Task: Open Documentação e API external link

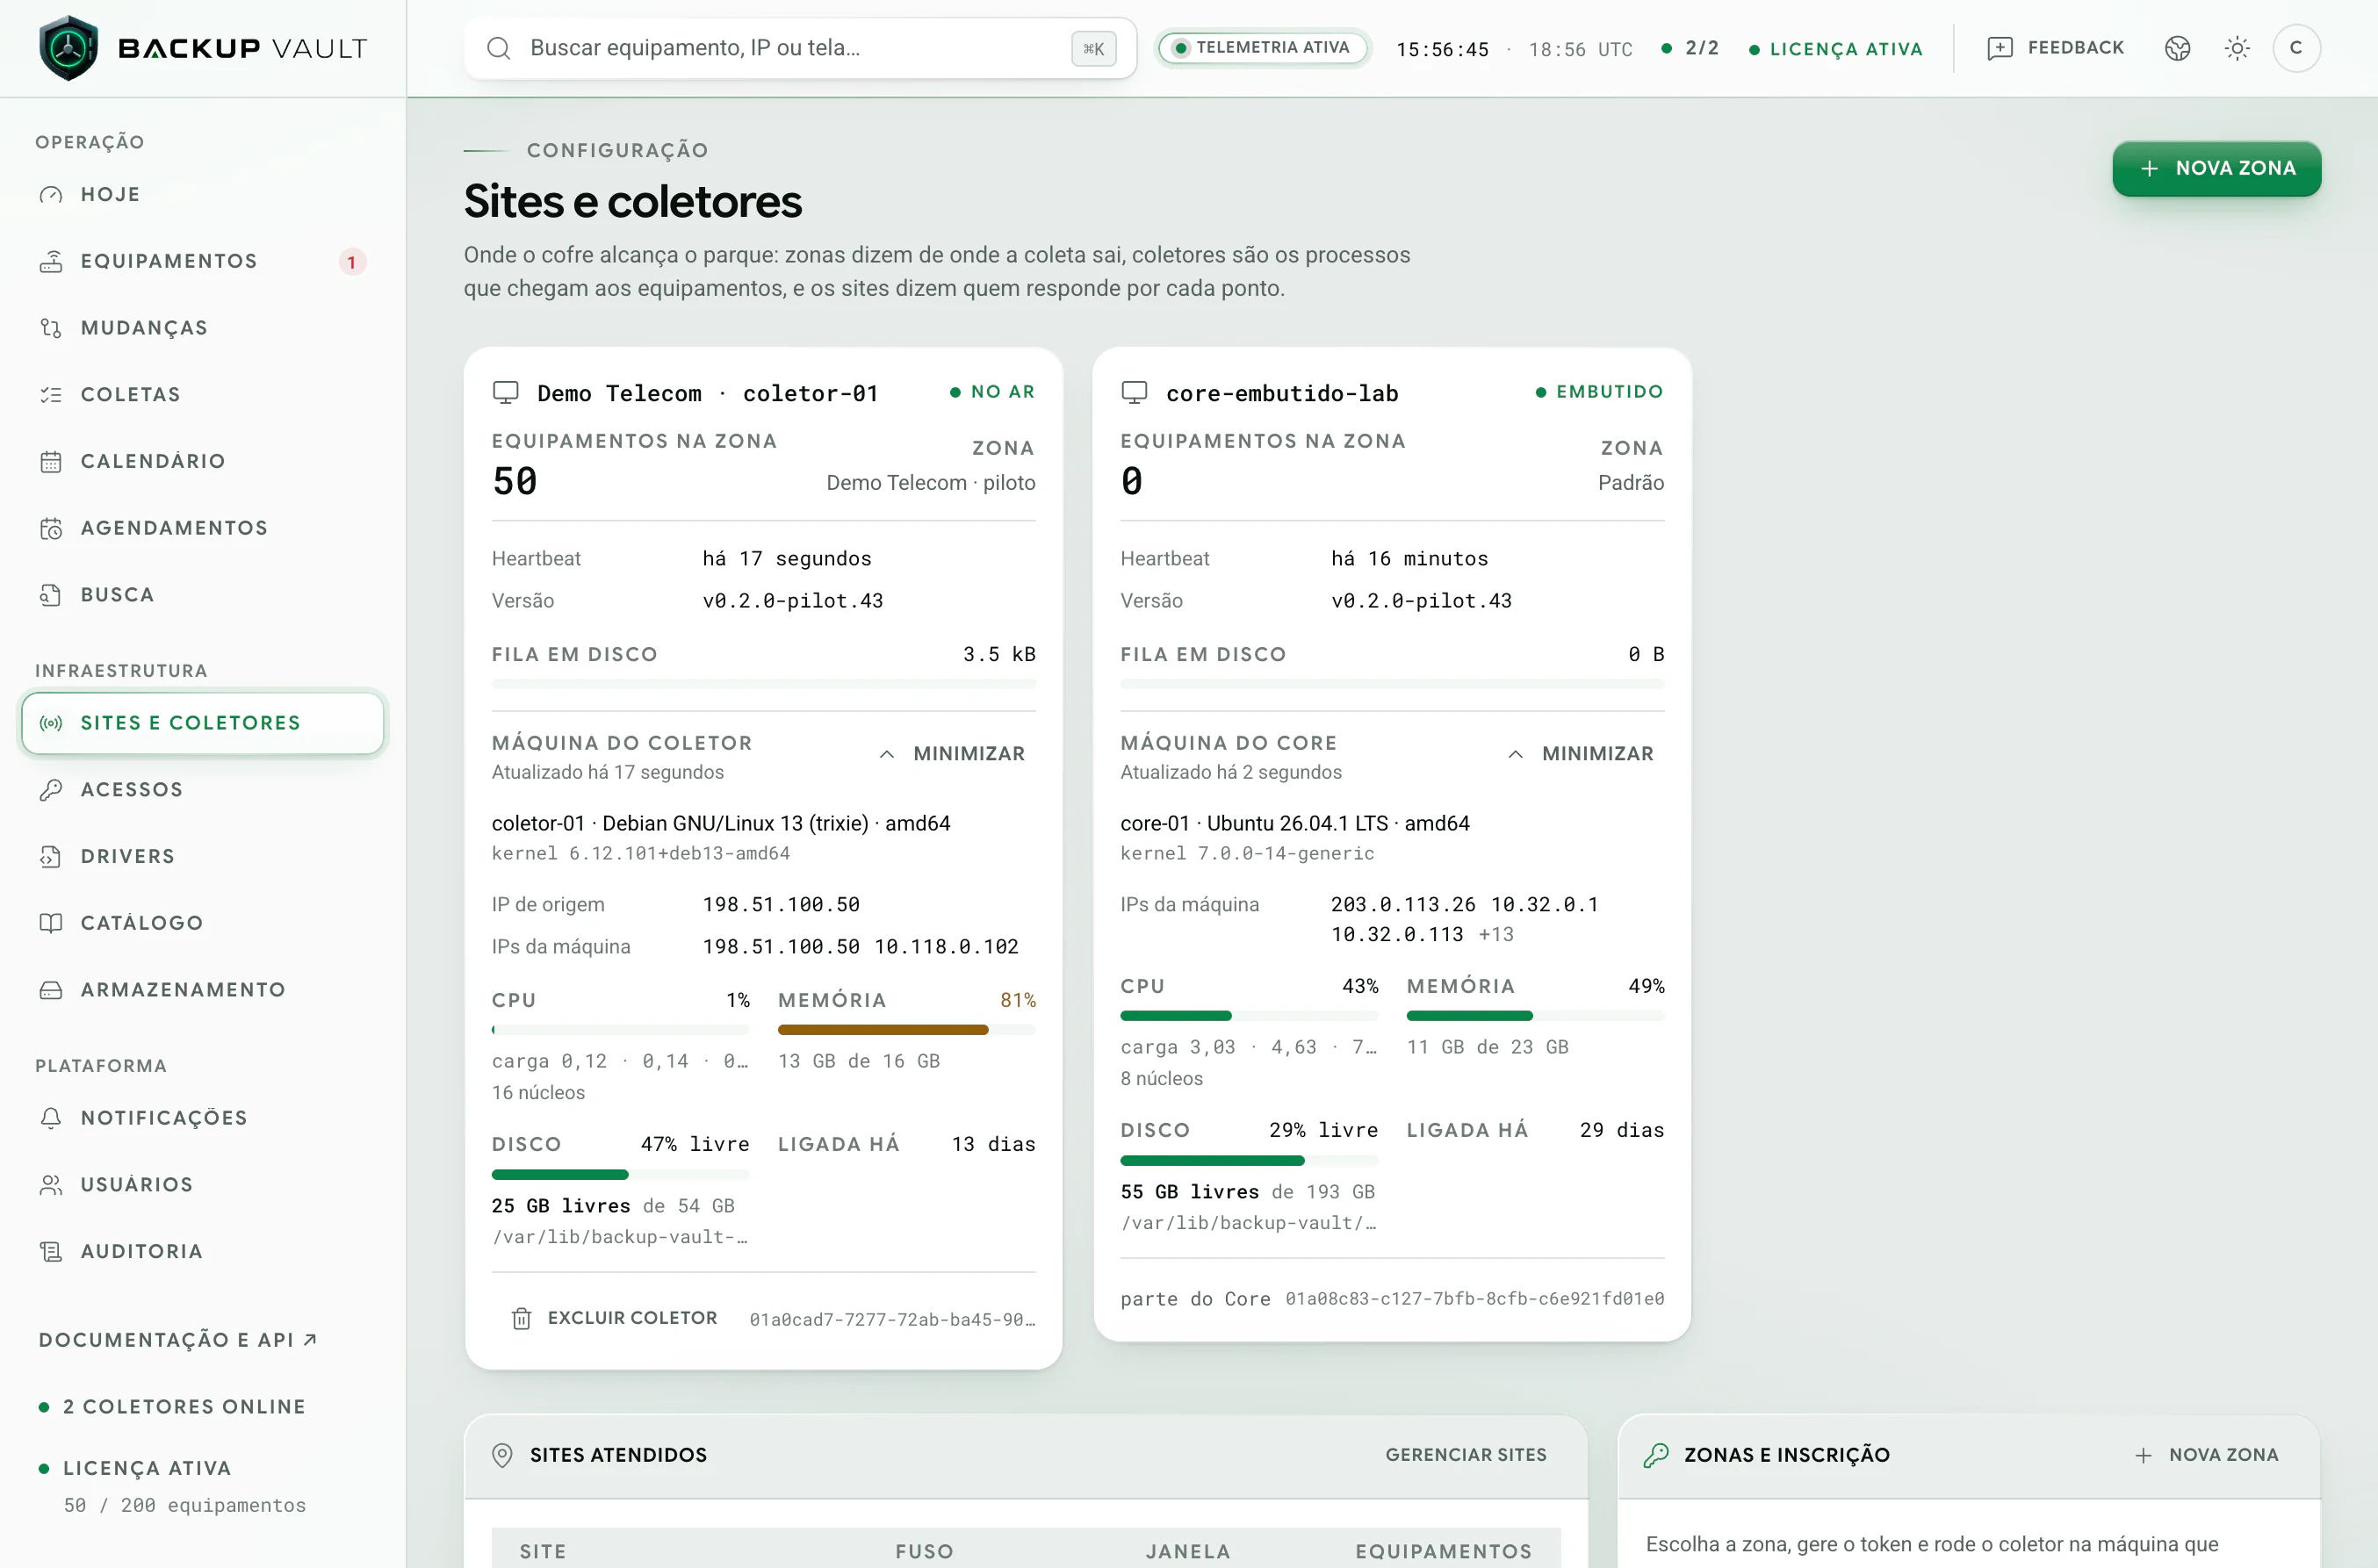Action: (x=178, y=1340)
